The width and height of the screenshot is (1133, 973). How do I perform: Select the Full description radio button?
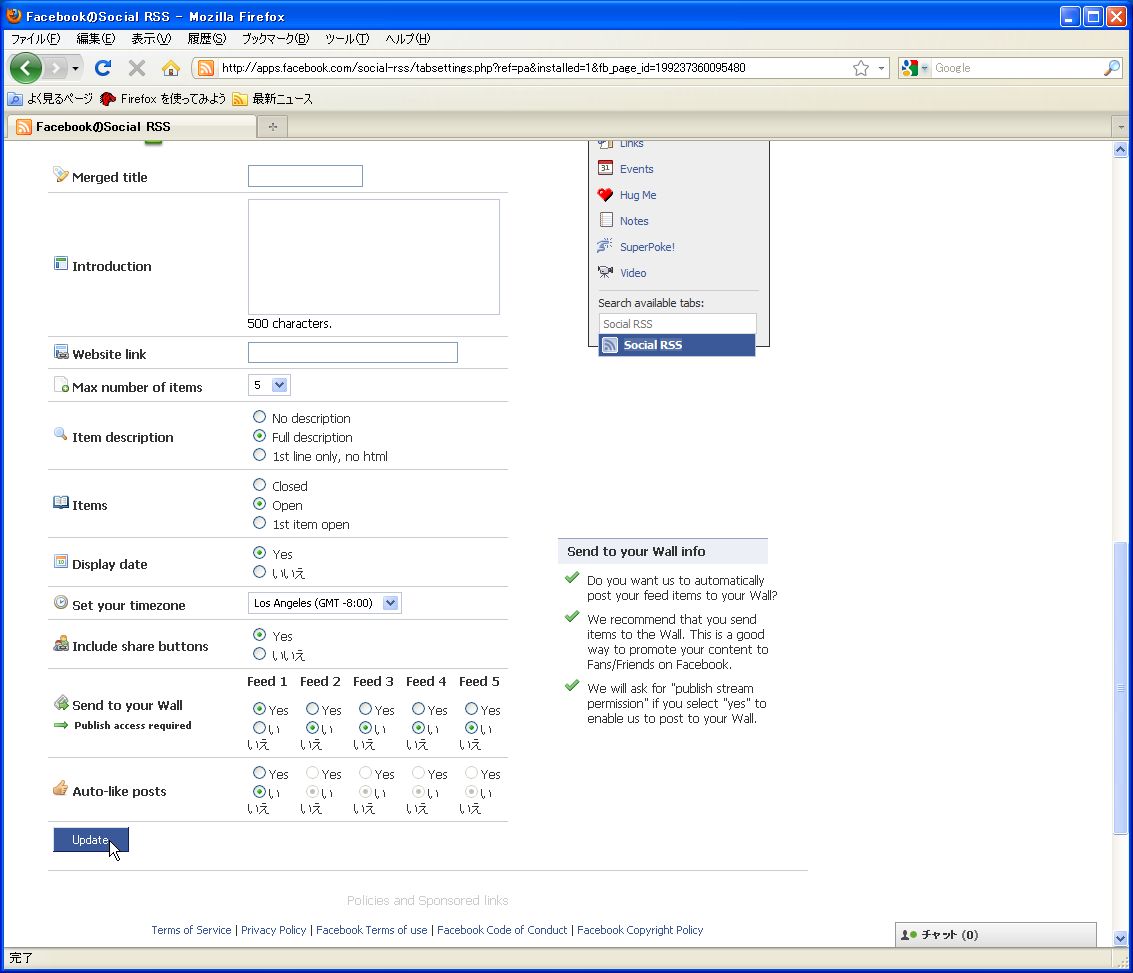tap(259, 436)
